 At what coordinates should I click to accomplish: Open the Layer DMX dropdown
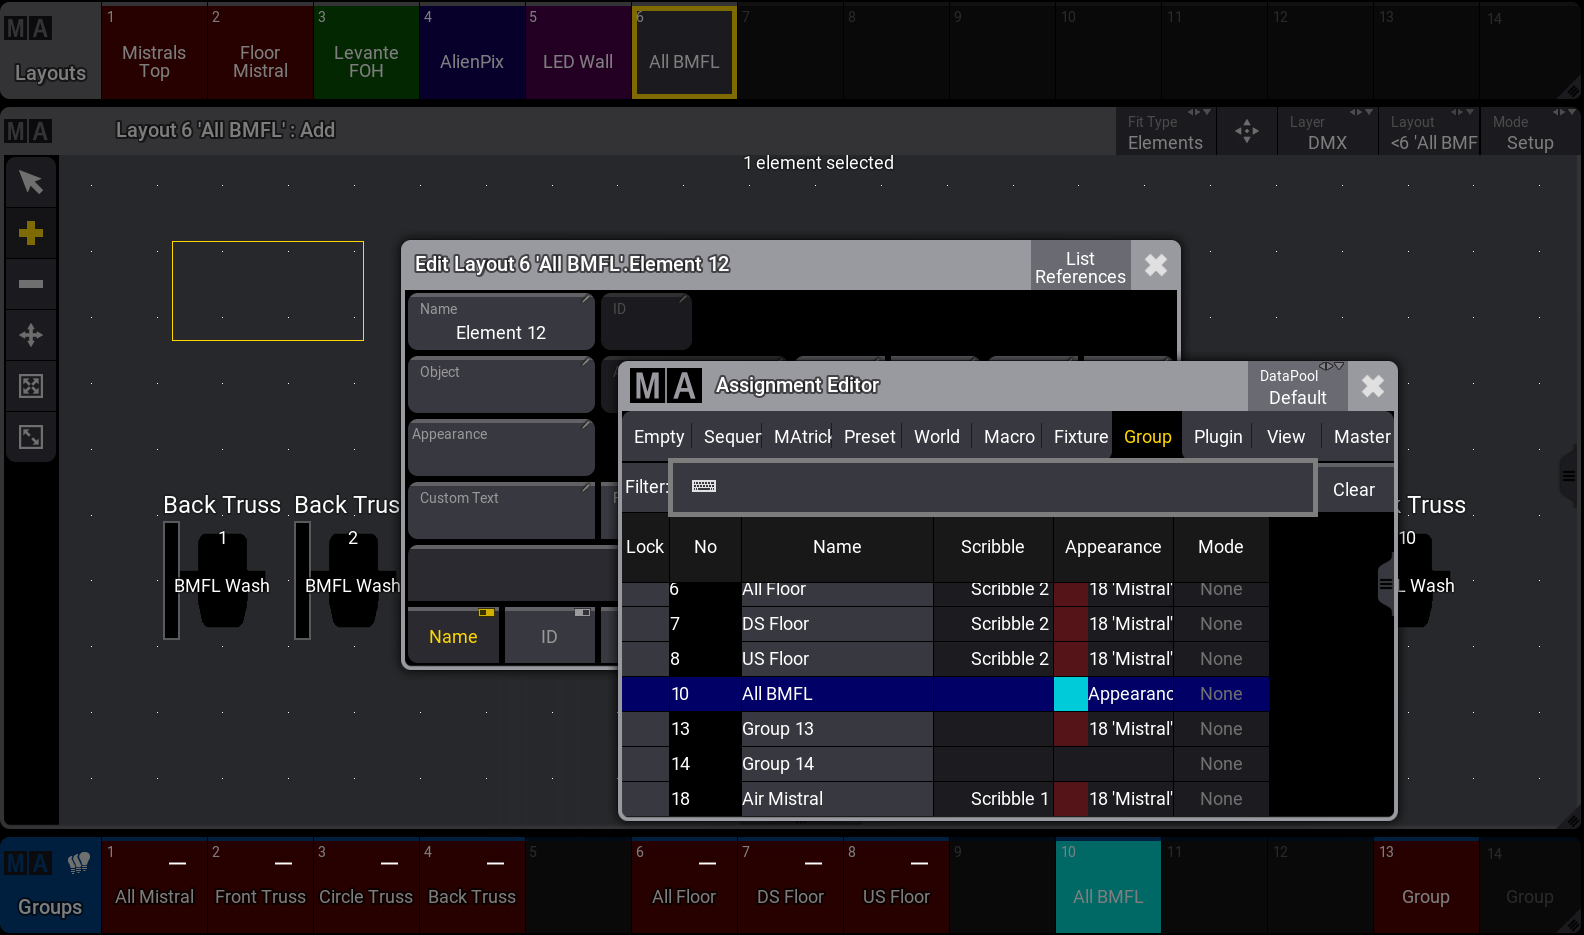click(1327, 131)
